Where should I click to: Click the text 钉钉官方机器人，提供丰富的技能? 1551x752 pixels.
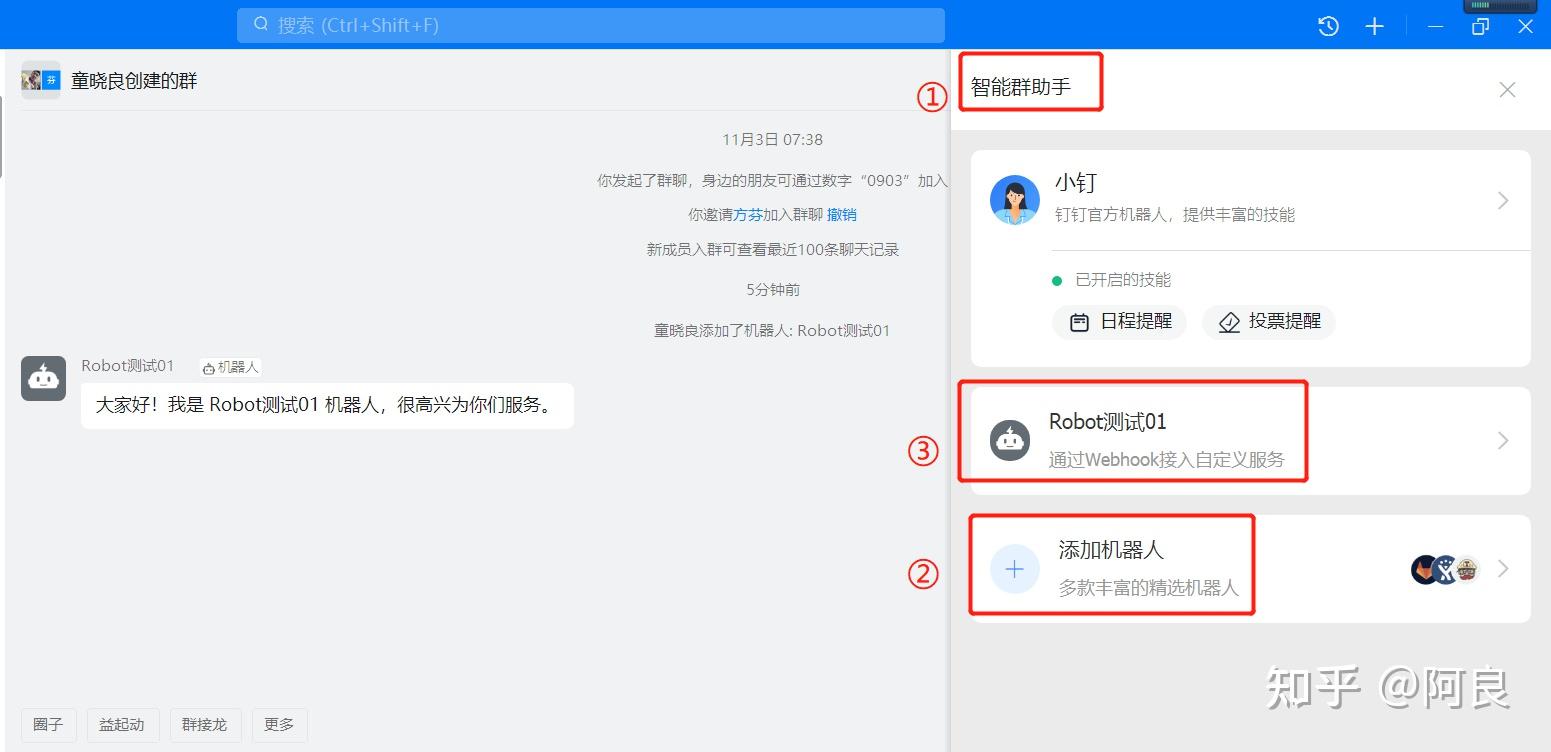(x=1175, y=215)
